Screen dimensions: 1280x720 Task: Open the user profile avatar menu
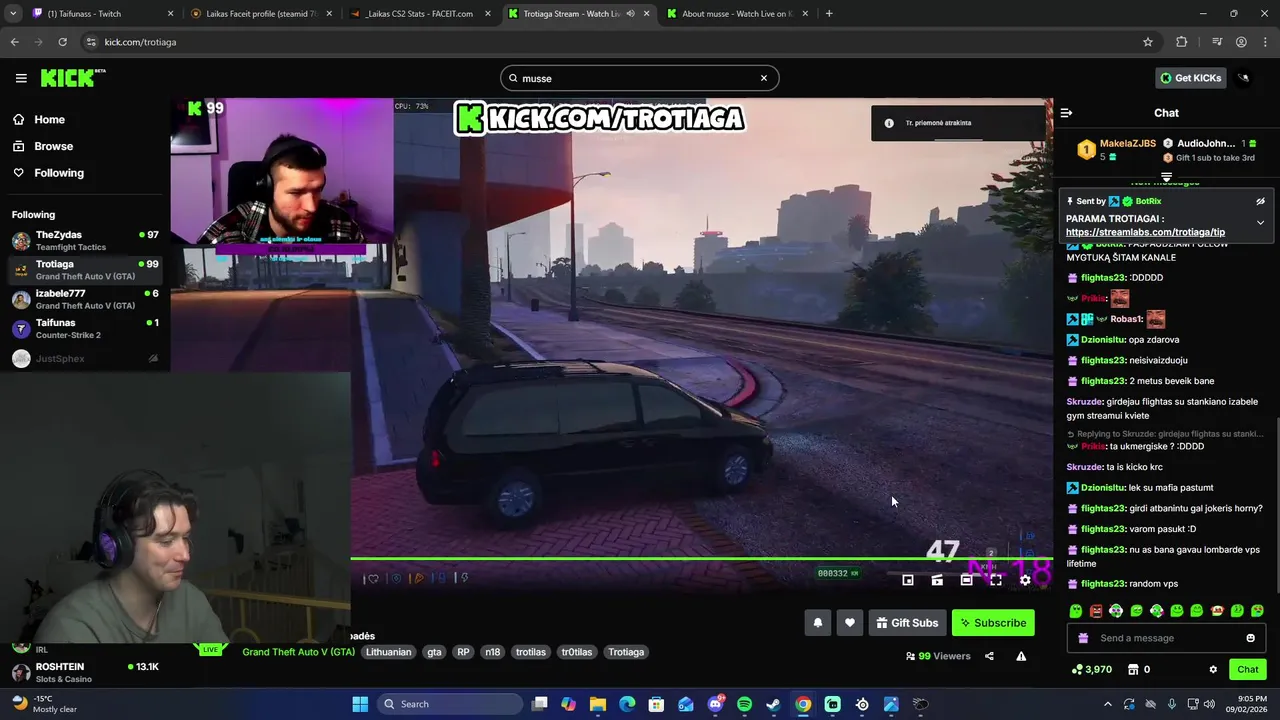click(x=1244, y=78)
